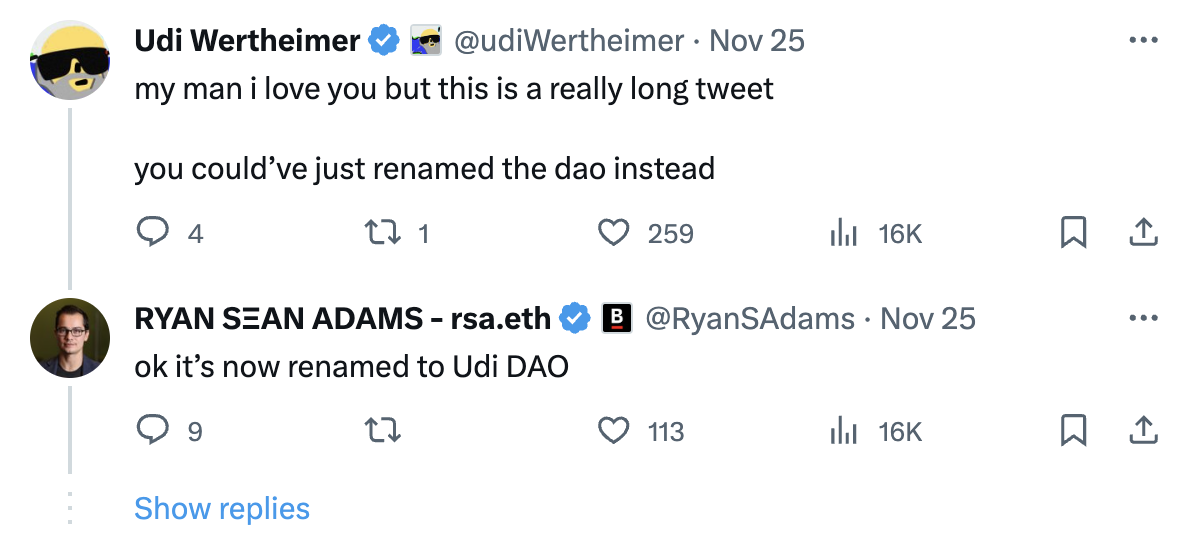The image size is (1190, 540).
Task: Like Udi Wertheimer's tweet with 259 likes
Action: [x=614, y=233]
